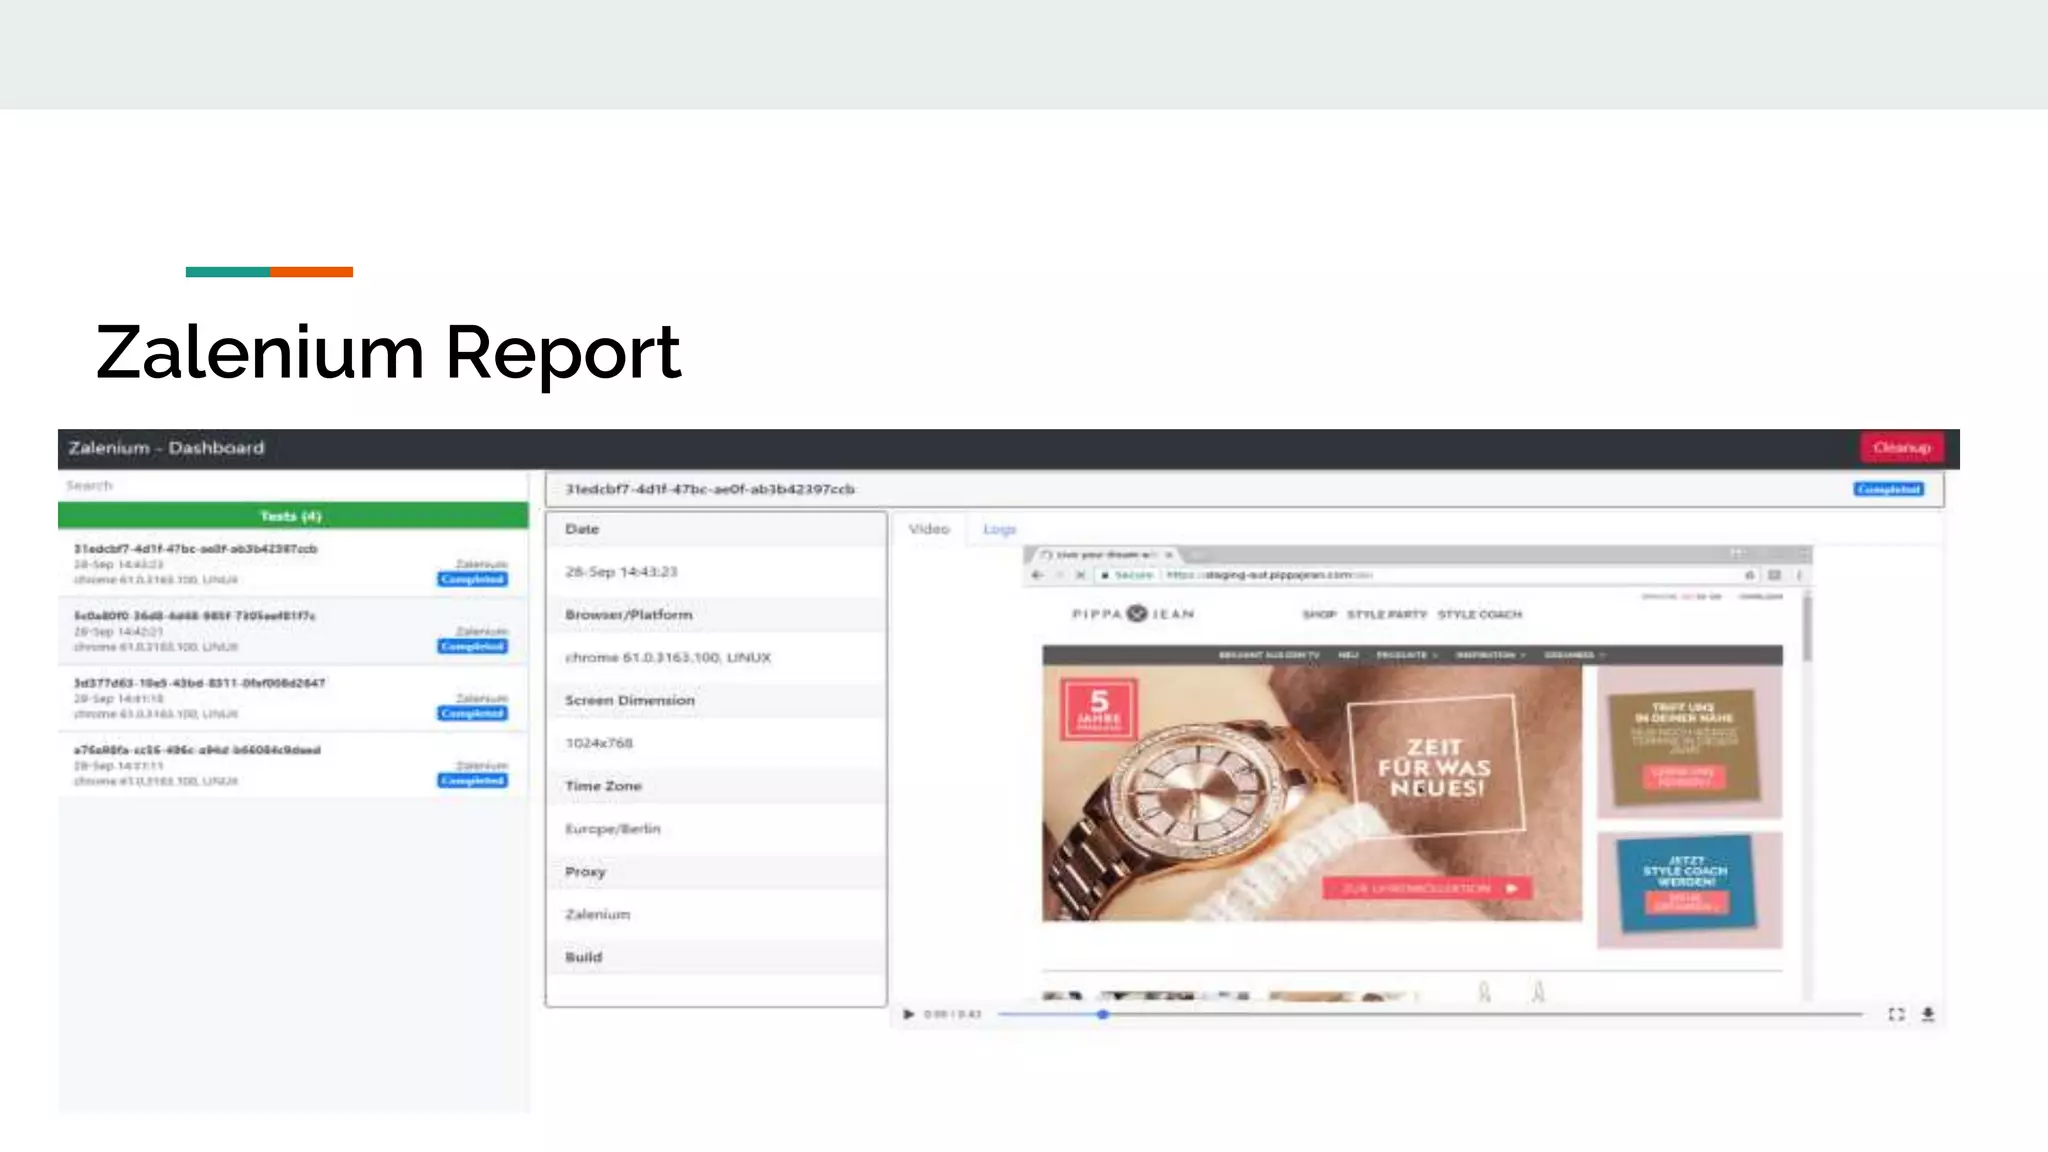Click red Zur Uhrenkollektion banner button
This screenshot has height=1152, width=2048.
[1426, 888]
